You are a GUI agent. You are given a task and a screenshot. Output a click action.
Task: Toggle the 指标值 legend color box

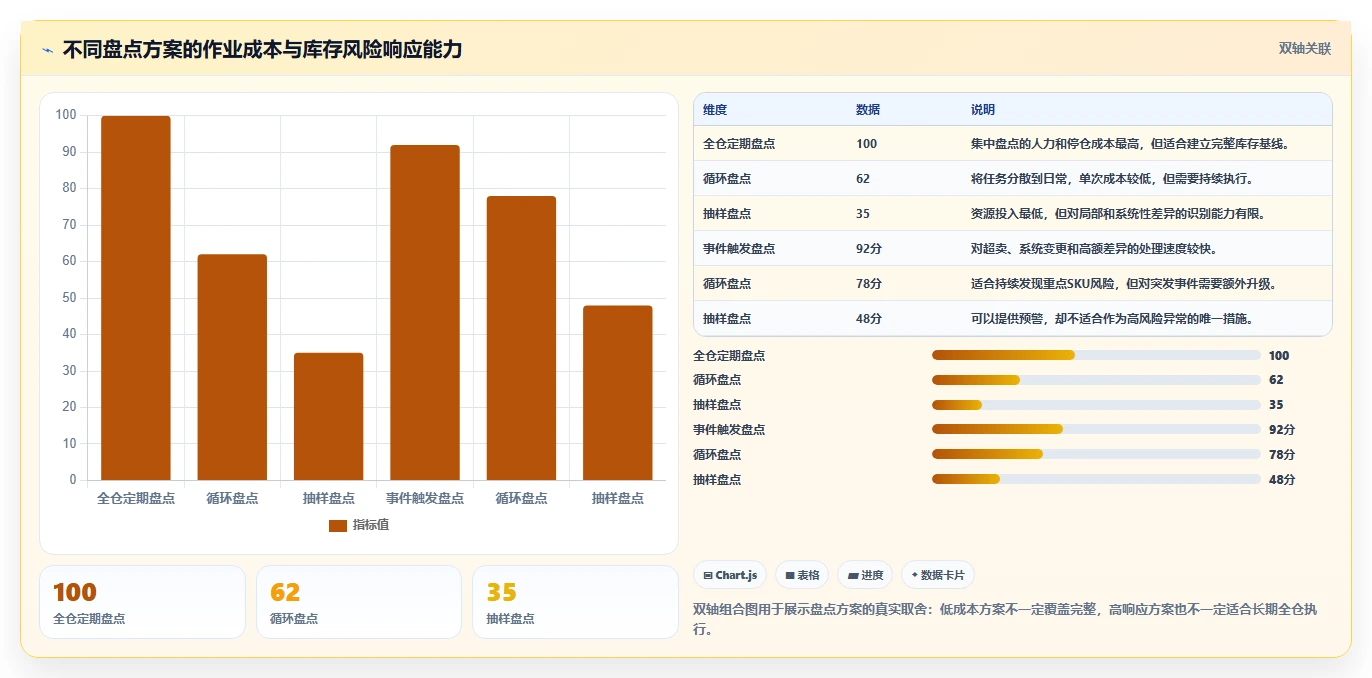[x=338, y=525]
